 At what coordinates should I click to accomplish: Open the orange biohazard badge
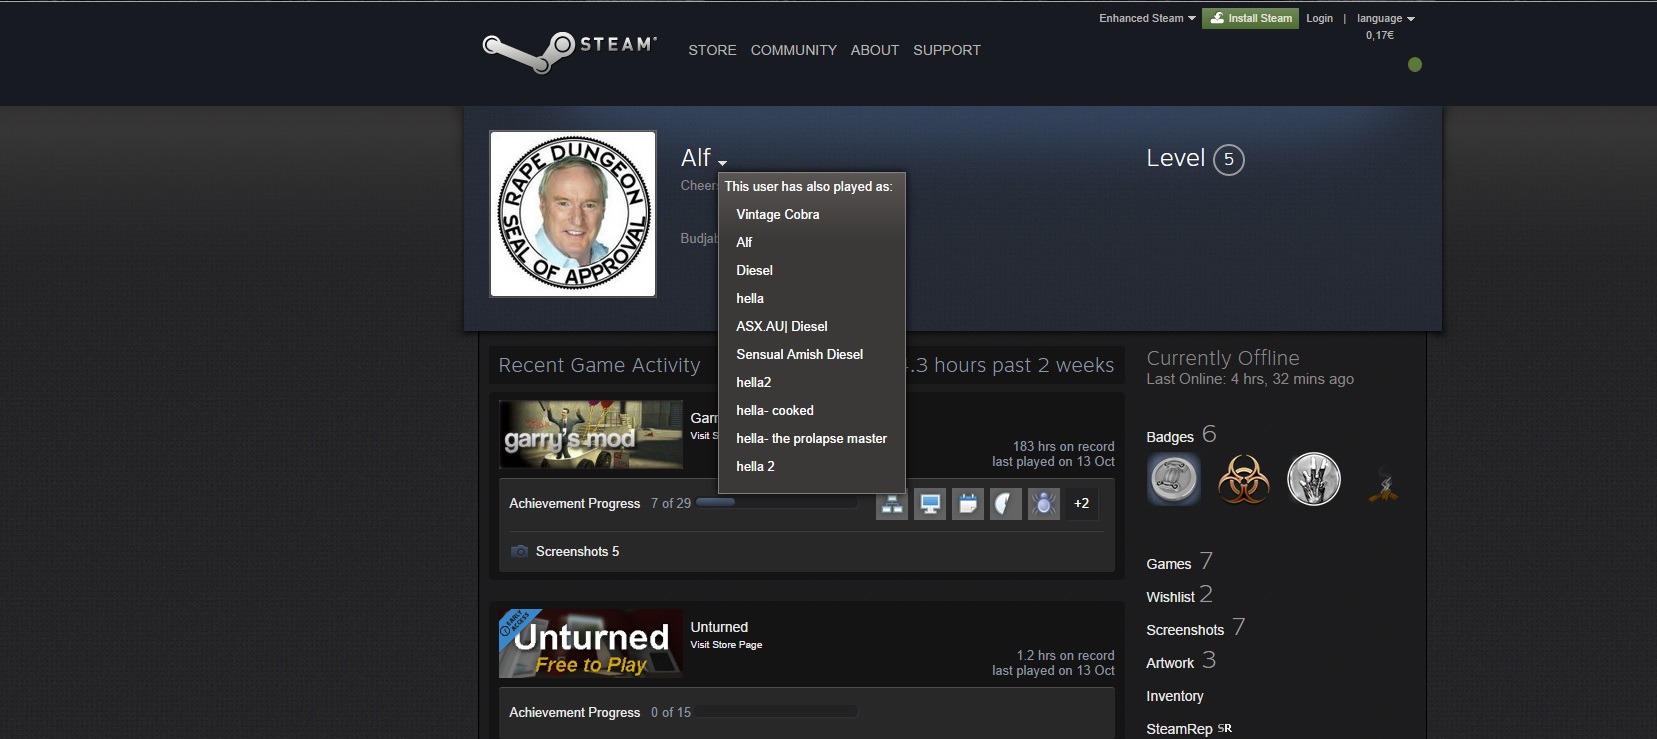tap(1244, 479)
